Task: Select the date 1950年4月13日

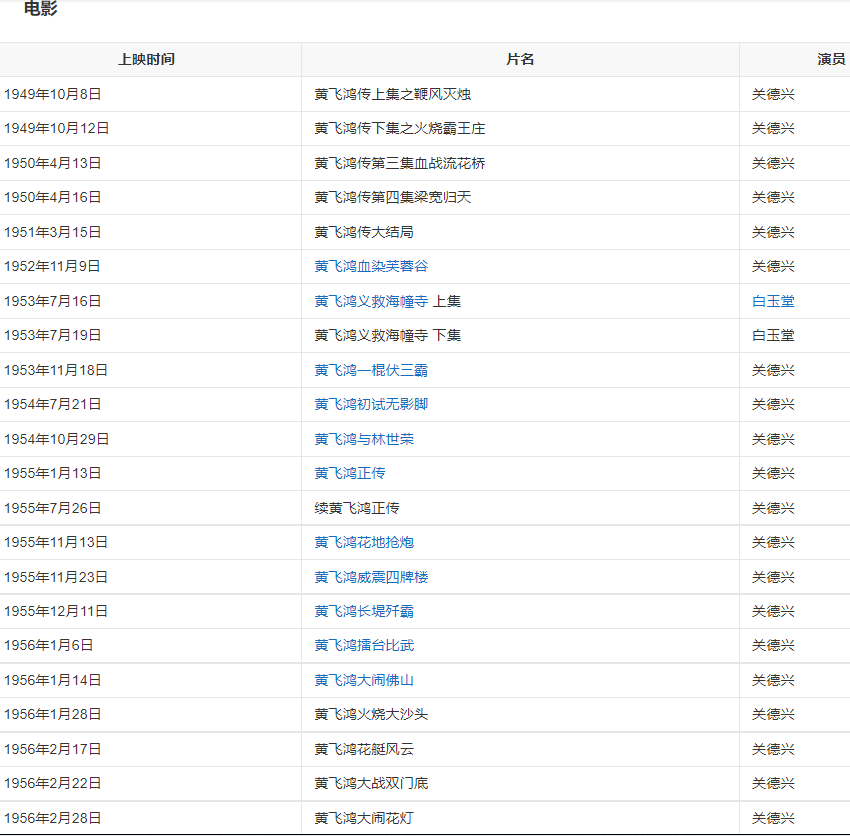Action: 53,163
